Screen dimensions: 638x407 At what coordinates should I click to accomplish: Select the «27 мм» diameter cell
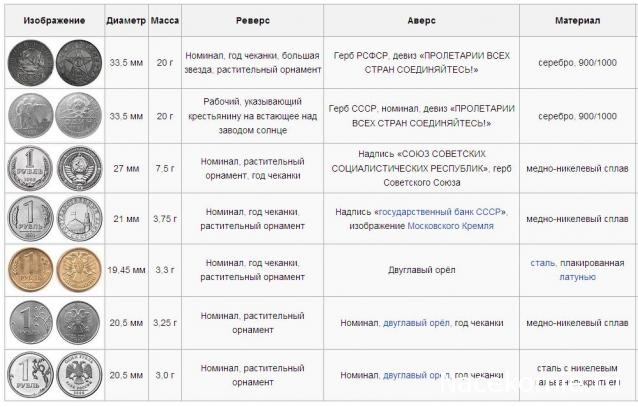click(126, 168)
